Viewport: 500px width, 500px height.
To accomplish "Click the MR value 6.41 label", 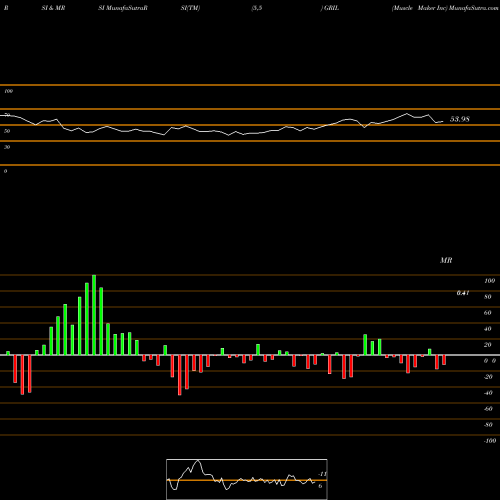I will tap(463, 293).
